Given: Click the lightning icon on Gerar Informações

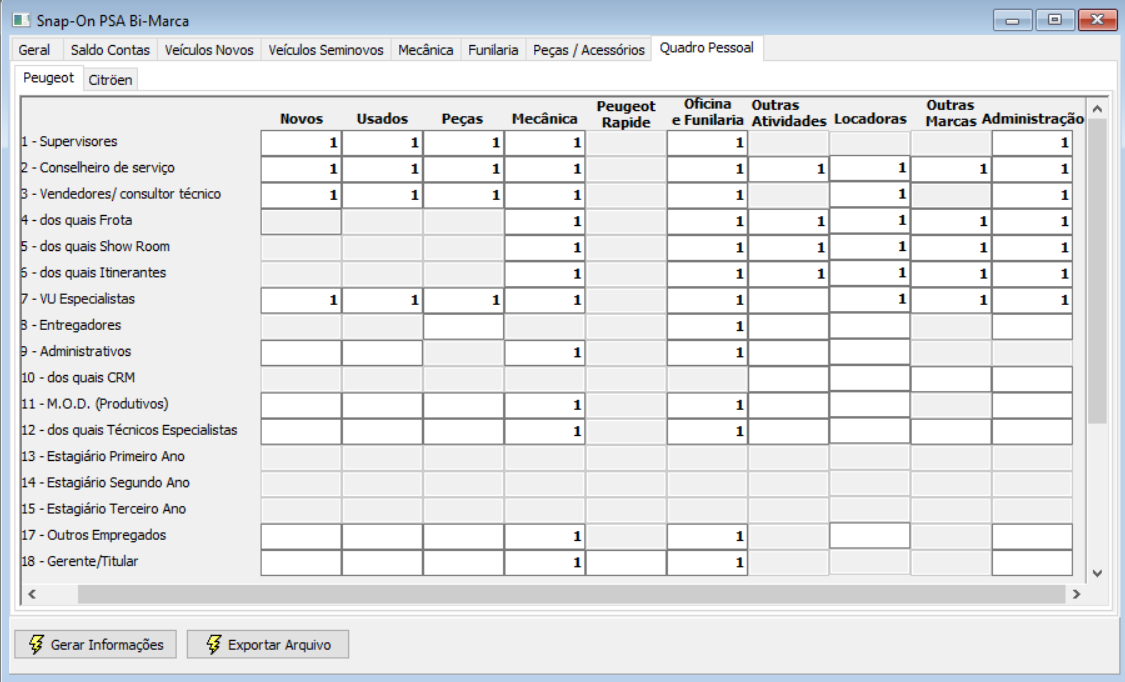Looking at the screenshot, I should point(36,644).
